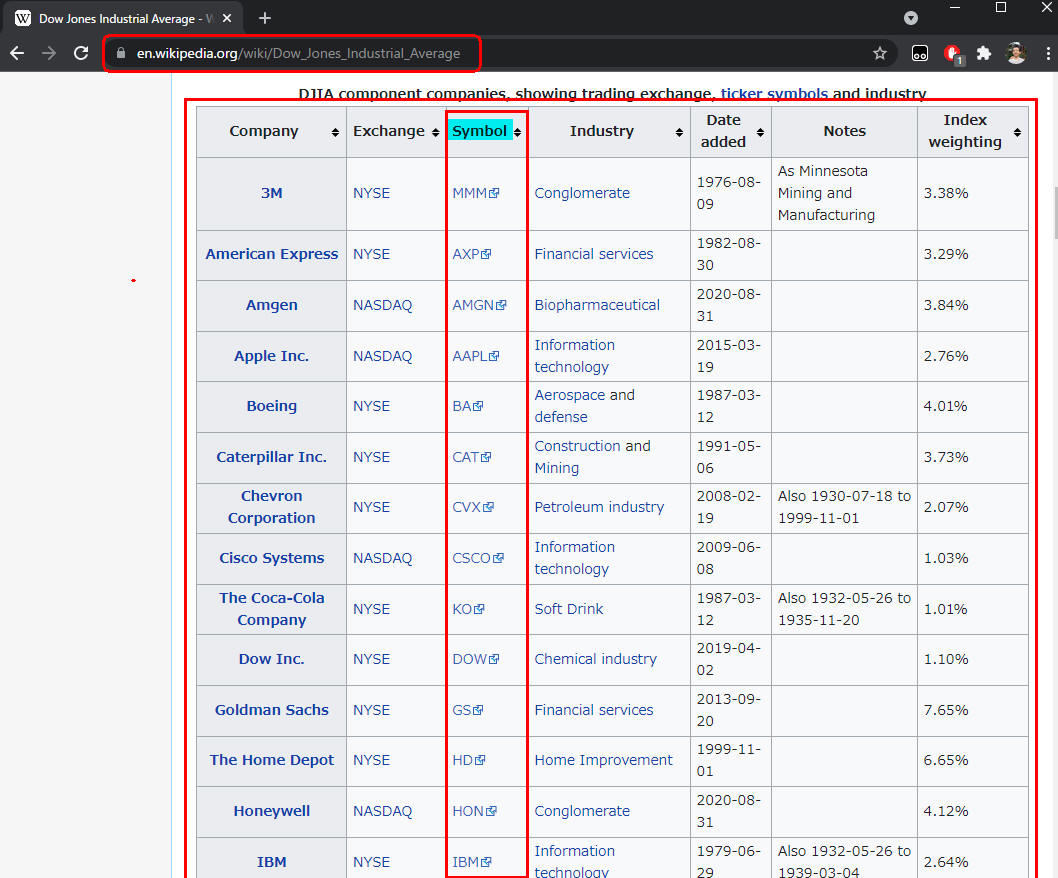Open the AAPL external ticker link
The height and width of the screenshot is (878, 1058).
(476, 356)
